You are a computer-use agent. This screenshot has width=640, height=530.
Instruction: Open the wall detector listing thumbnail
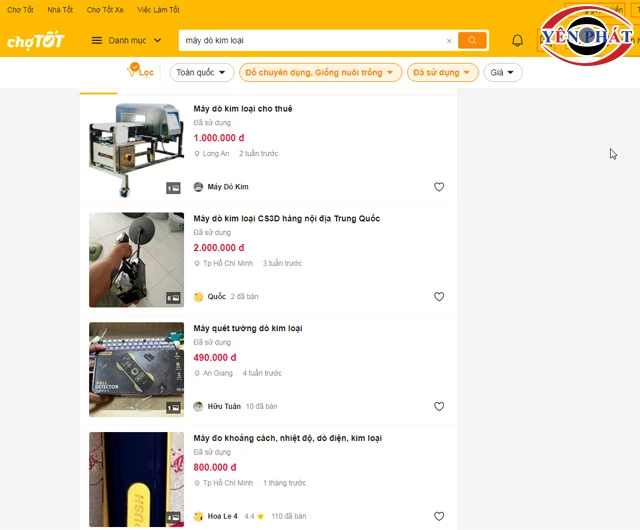(136, 368)
